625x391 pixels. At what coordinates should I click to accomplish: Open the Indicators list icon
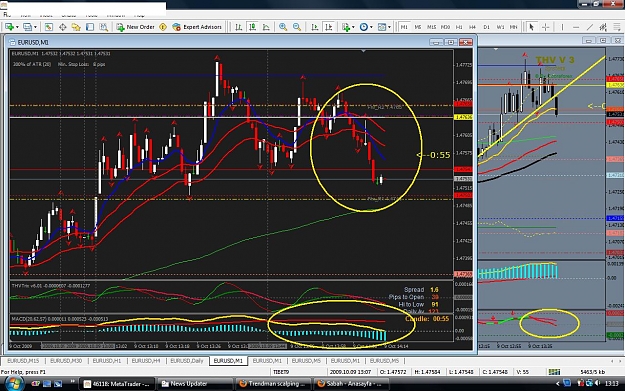point(346,27)
